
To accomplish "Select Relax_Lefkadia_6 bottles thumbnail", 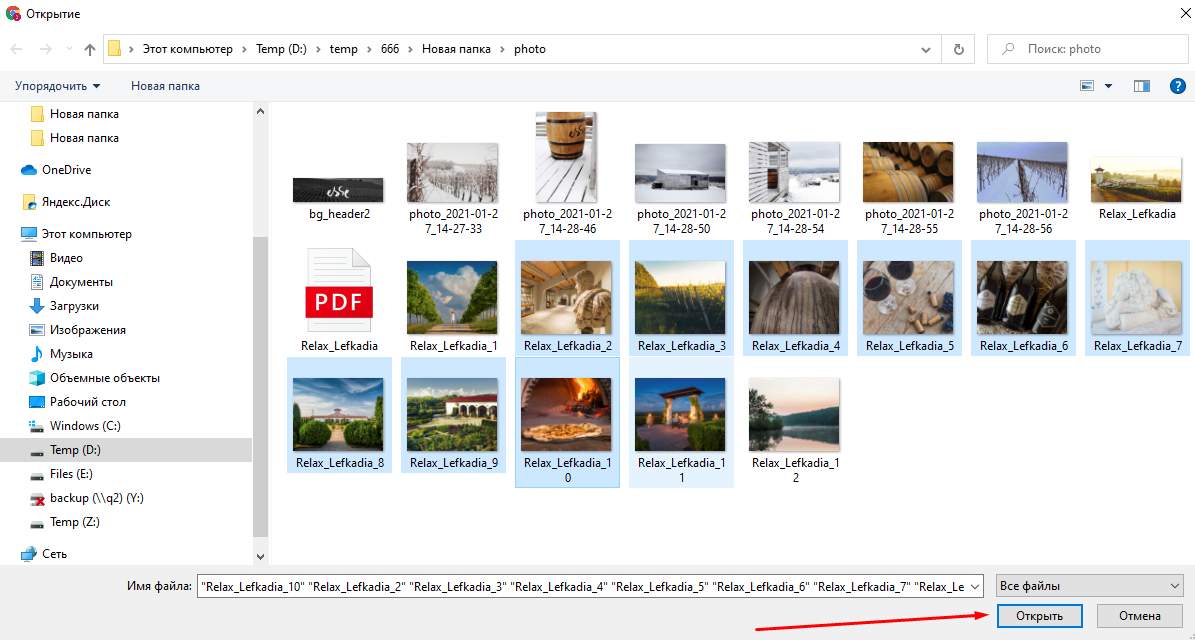I will point(1024,298).
